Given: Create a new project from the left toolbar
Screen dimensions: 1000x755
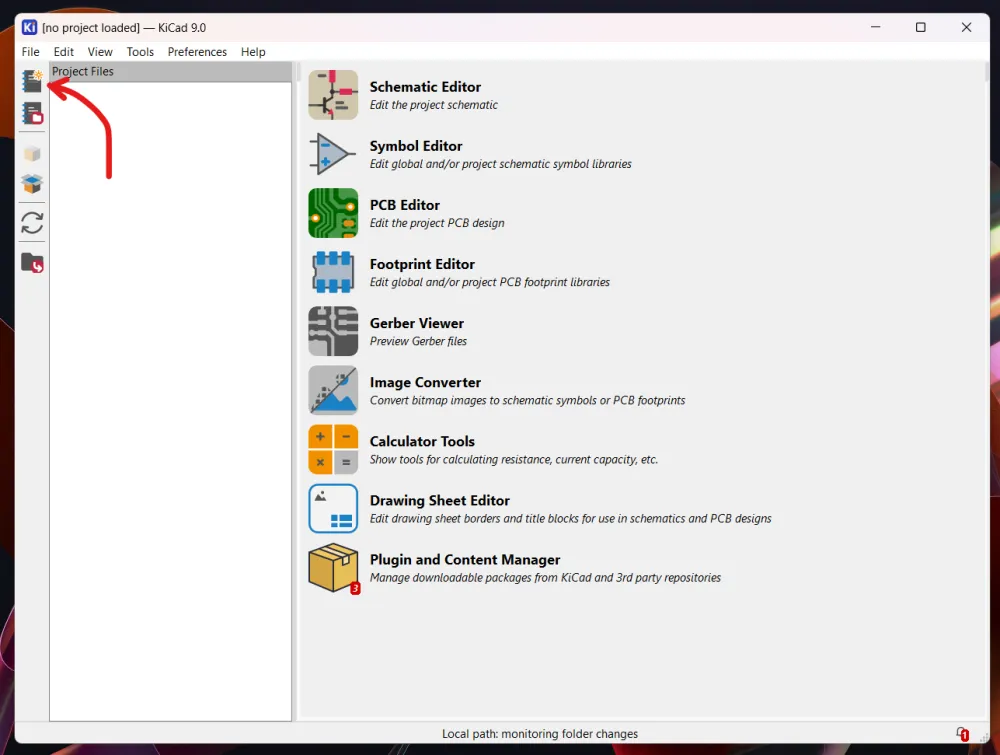Looking at the screenshot, I should [x=32, y=82].
